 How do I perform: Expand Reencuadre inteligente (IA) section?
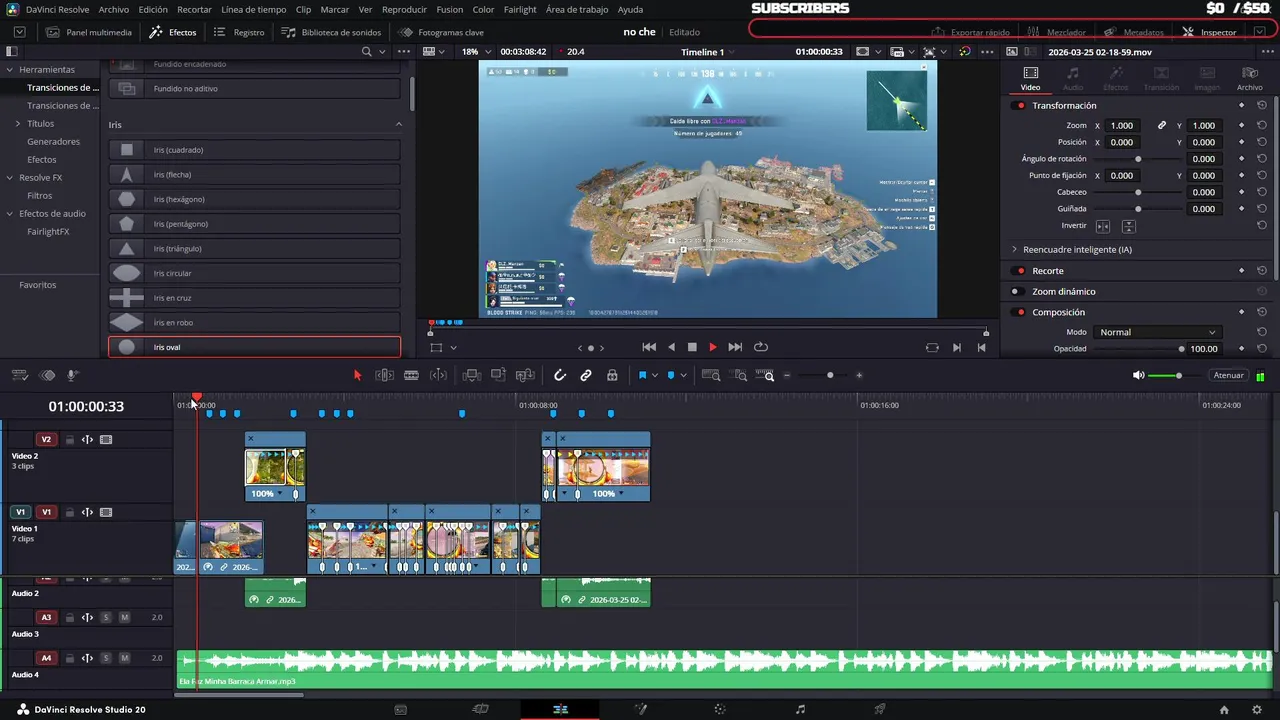click(x=1014, y=249)
